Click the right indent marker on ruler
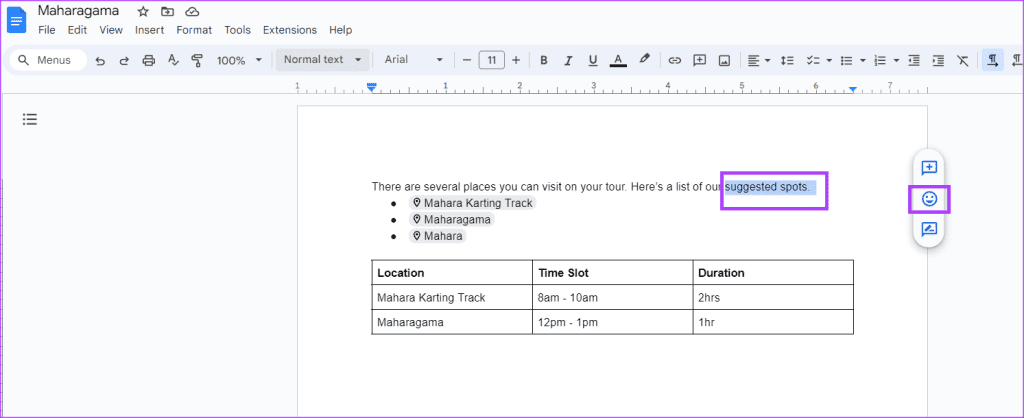This screenshot has width=1024, height=418. point(853,89)
